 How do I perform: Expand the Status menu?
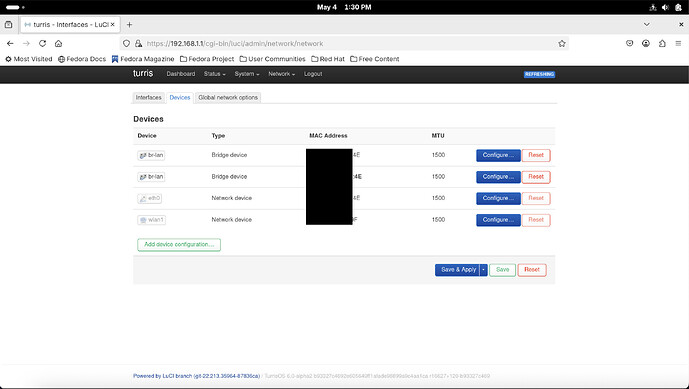[x=214, y=74]
